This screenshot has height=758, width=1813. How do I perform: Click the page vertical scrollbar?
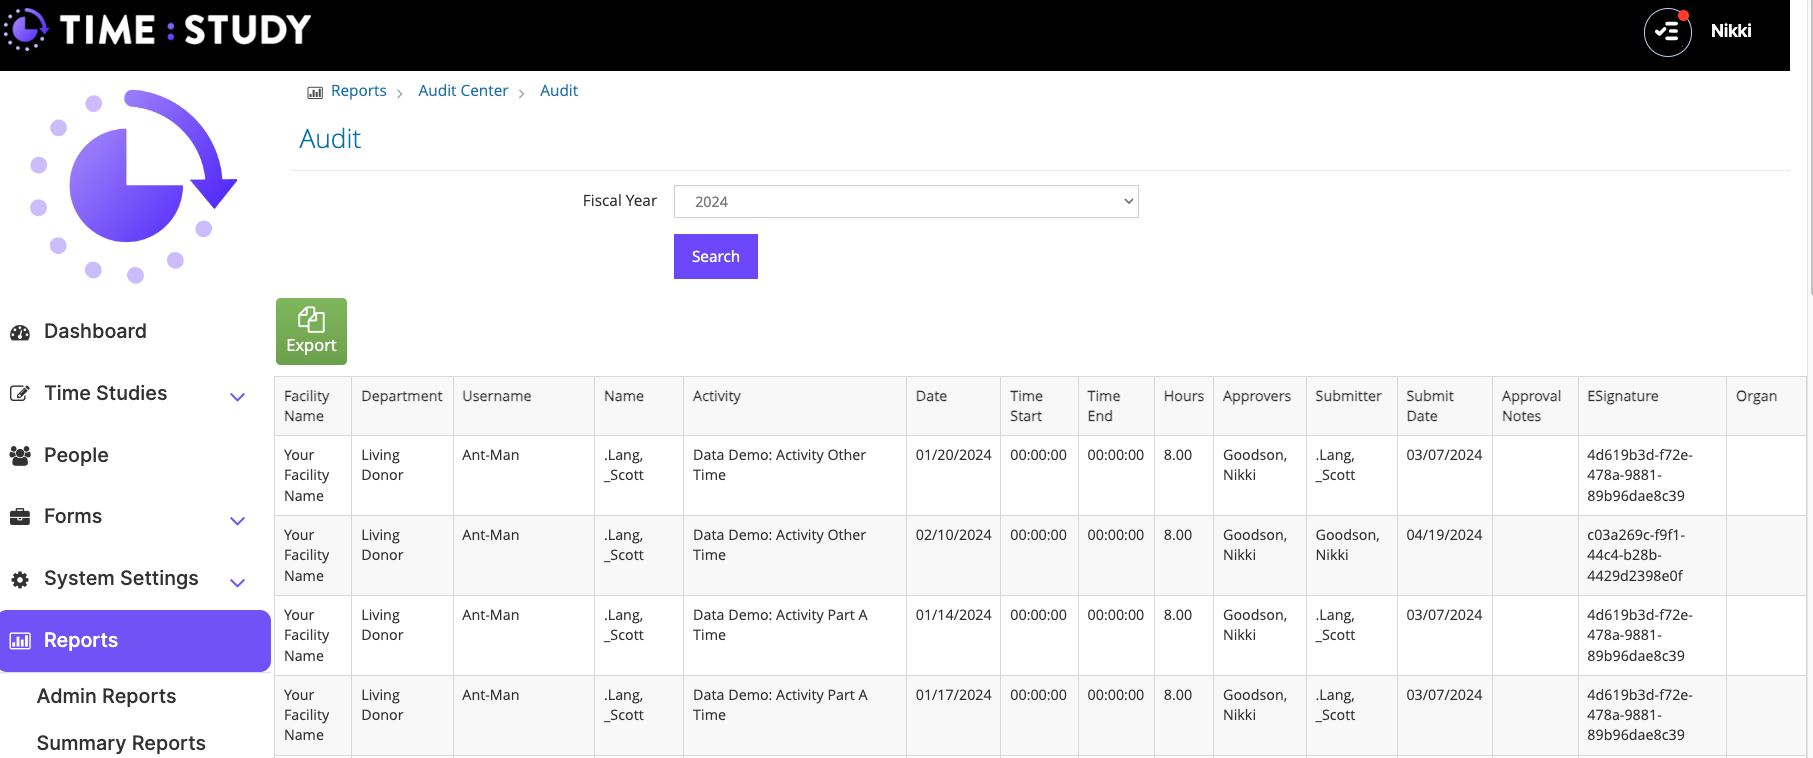click(1809, 150)
